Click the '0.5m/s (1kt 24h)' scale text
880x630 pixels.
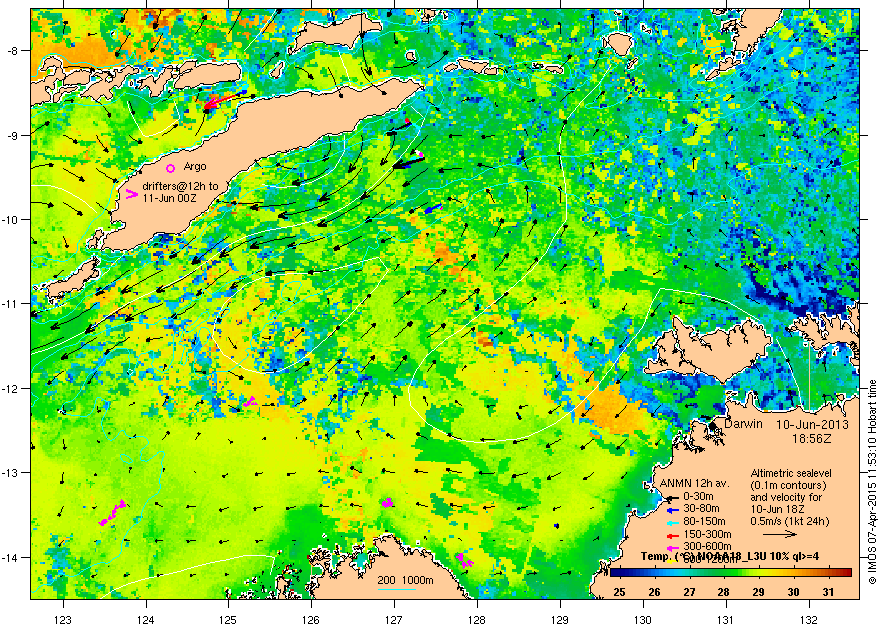(790, 522)
